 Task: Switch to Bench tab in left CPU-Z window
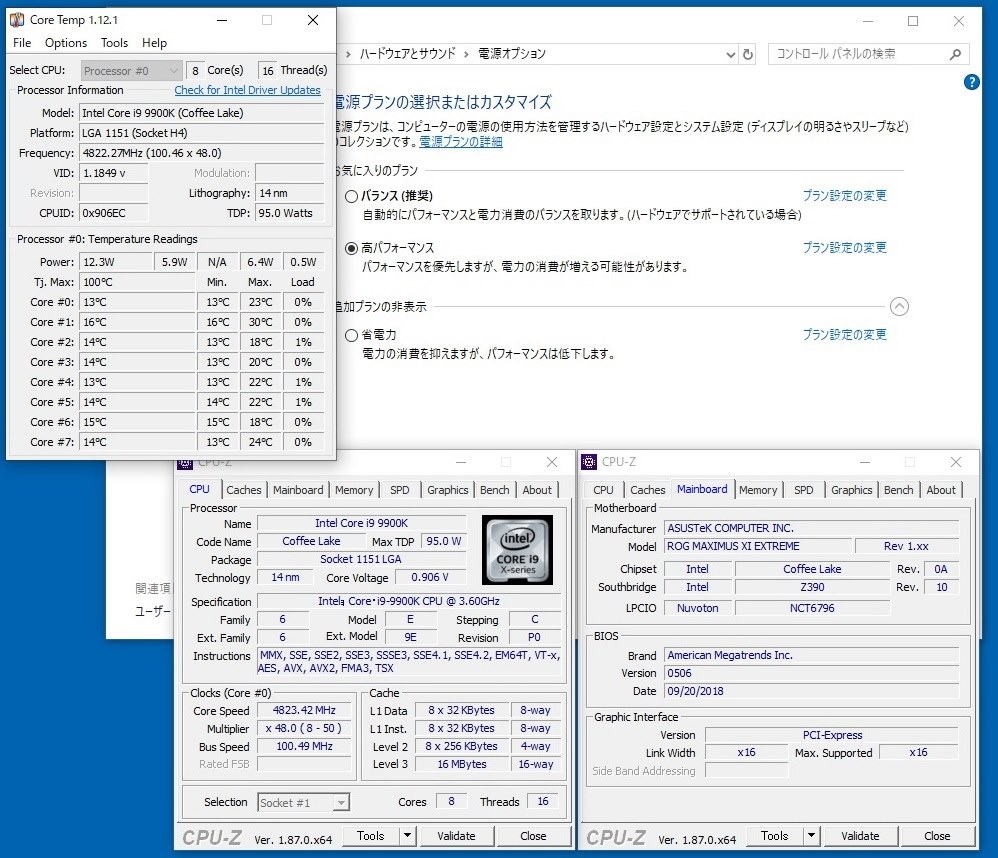click(x=495, y=490)
